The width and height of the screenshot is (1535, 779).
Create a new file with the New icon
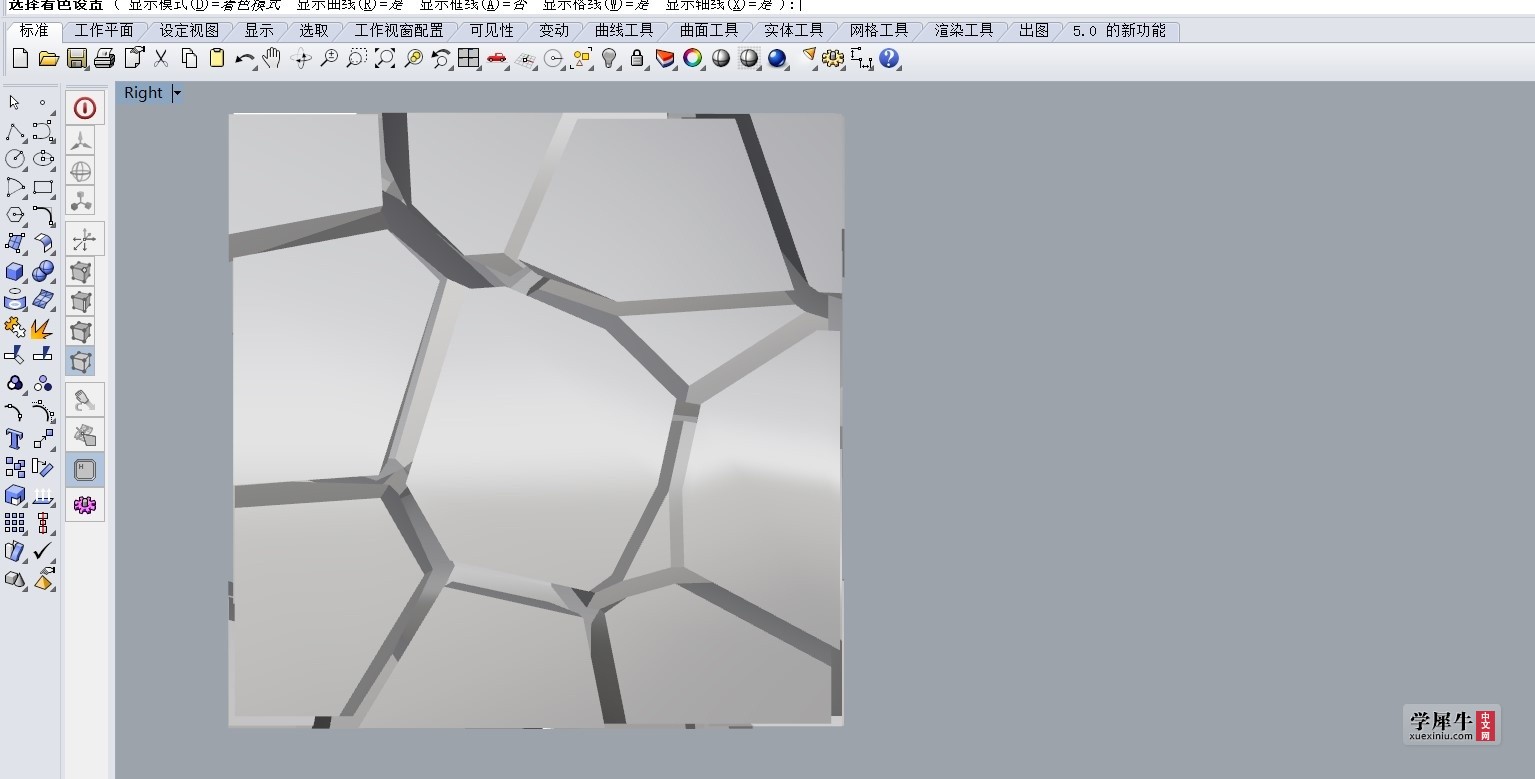(20, 59)
